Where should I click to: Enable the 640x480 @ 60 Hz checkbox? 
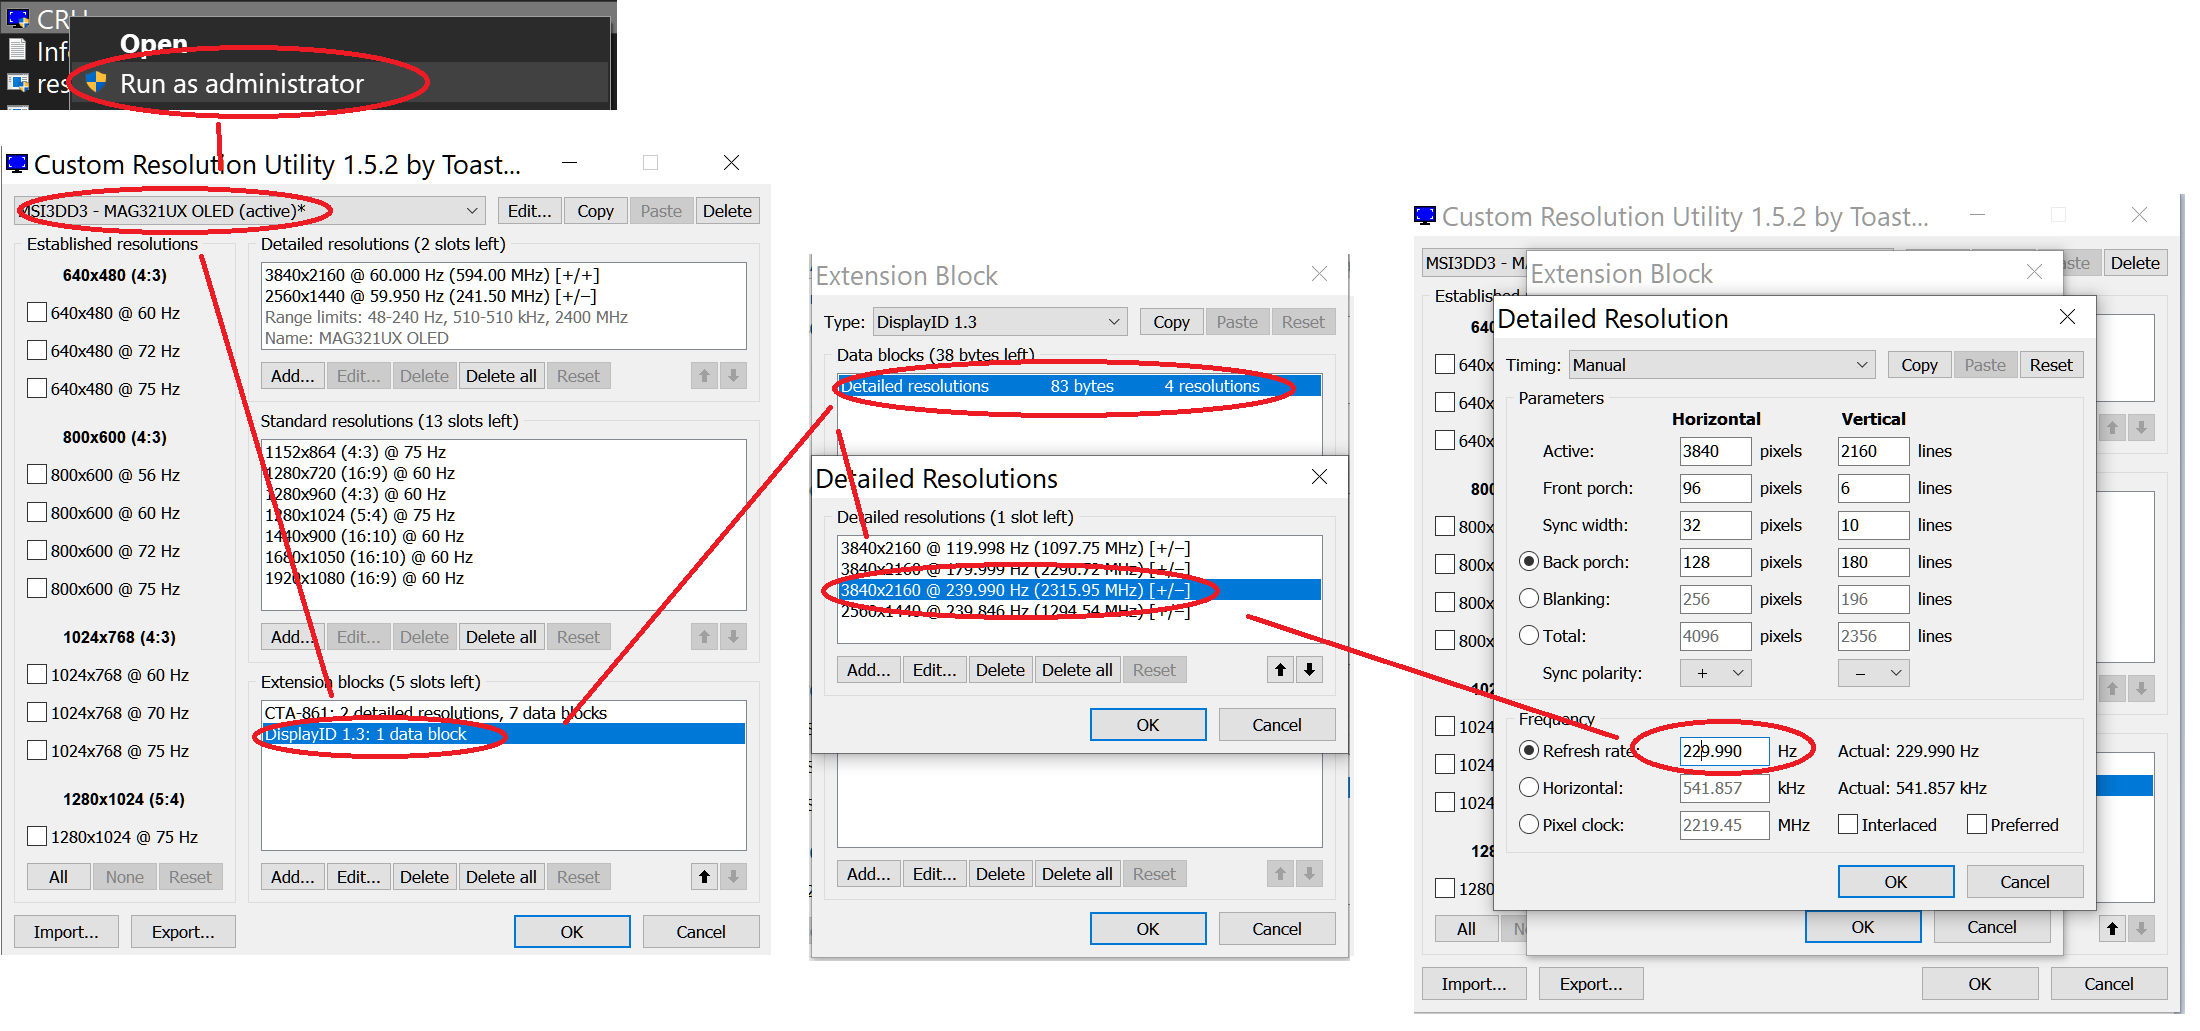point(37,313)
